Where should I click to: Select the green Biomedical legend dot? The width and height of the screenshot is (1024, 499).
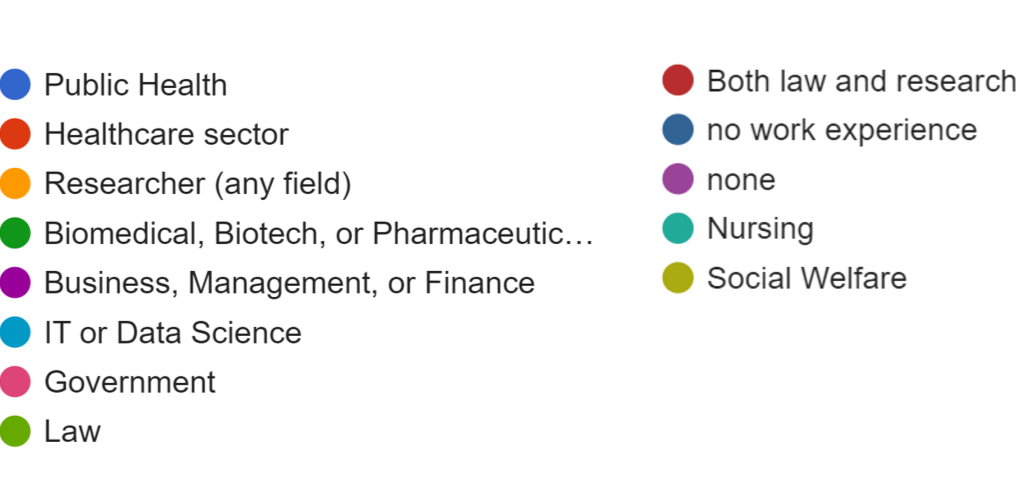click(x=15, y=233)
